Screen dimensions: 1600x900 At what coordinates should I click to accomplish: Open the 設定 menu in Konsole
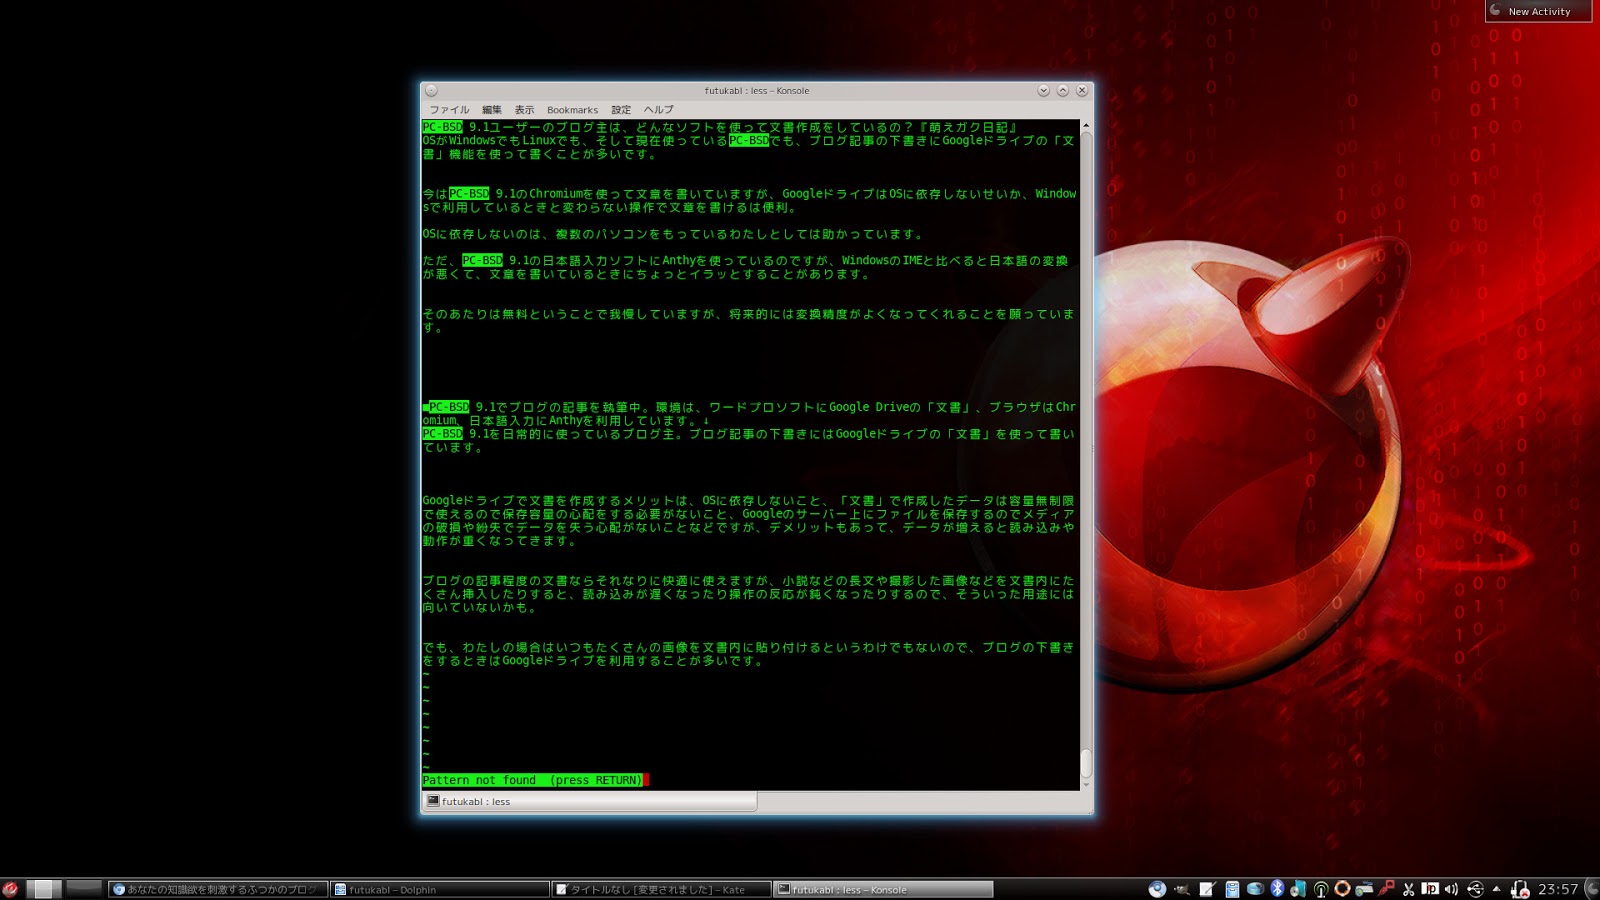coord(621,110)
